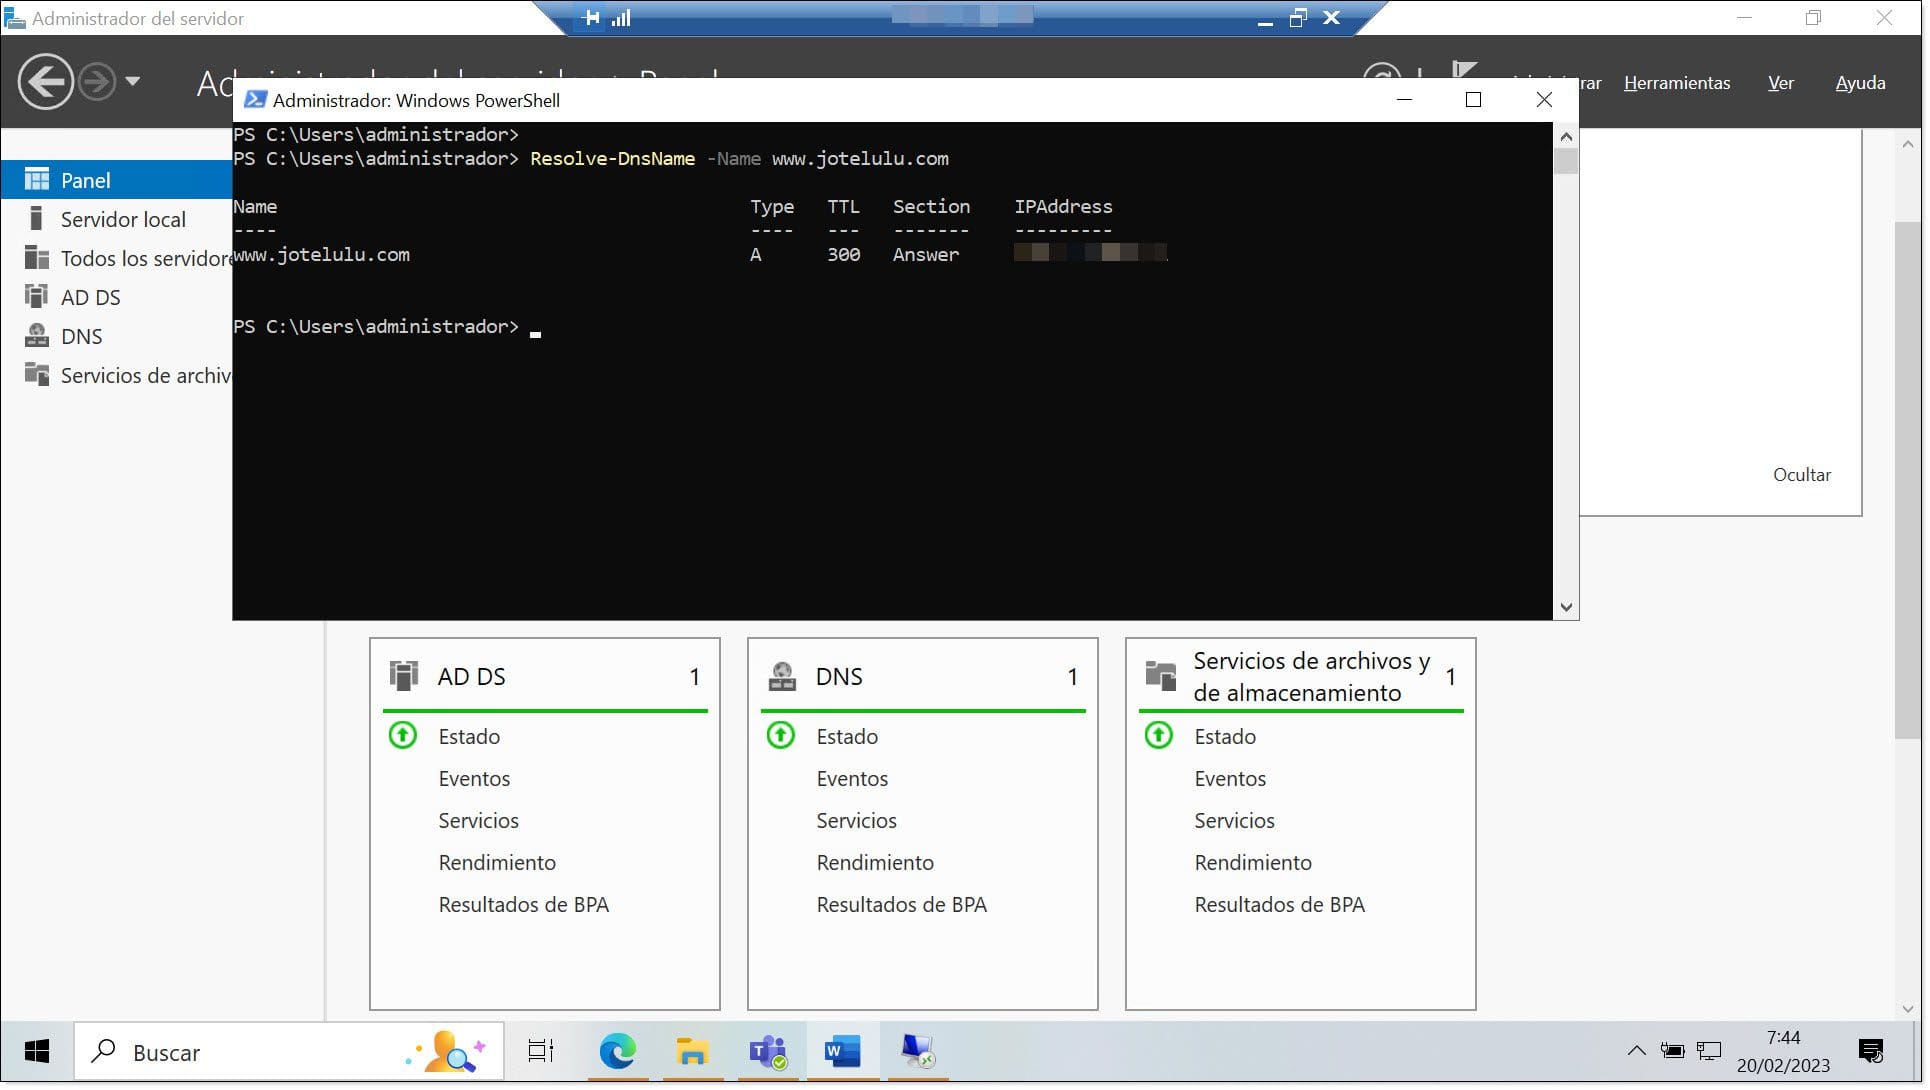Click Ayuda menu item

(x=1862, y=82)
